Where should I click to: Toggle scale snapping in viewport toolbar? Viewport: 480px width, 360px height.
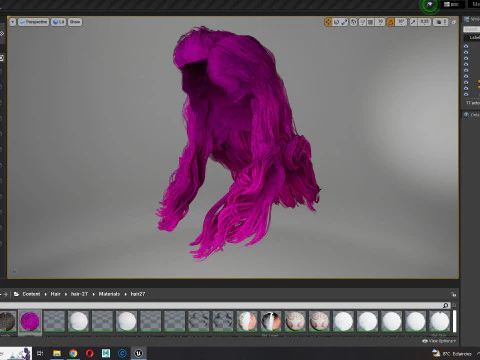click(413, 22)
